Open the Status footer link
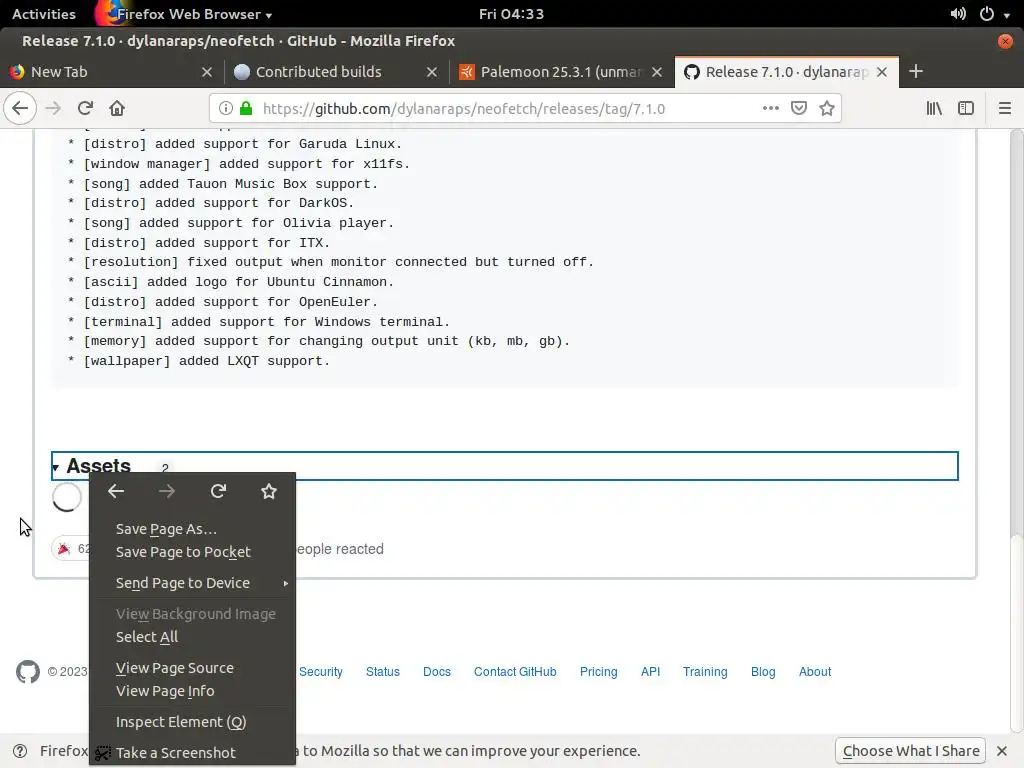 [x=383, y=672]
